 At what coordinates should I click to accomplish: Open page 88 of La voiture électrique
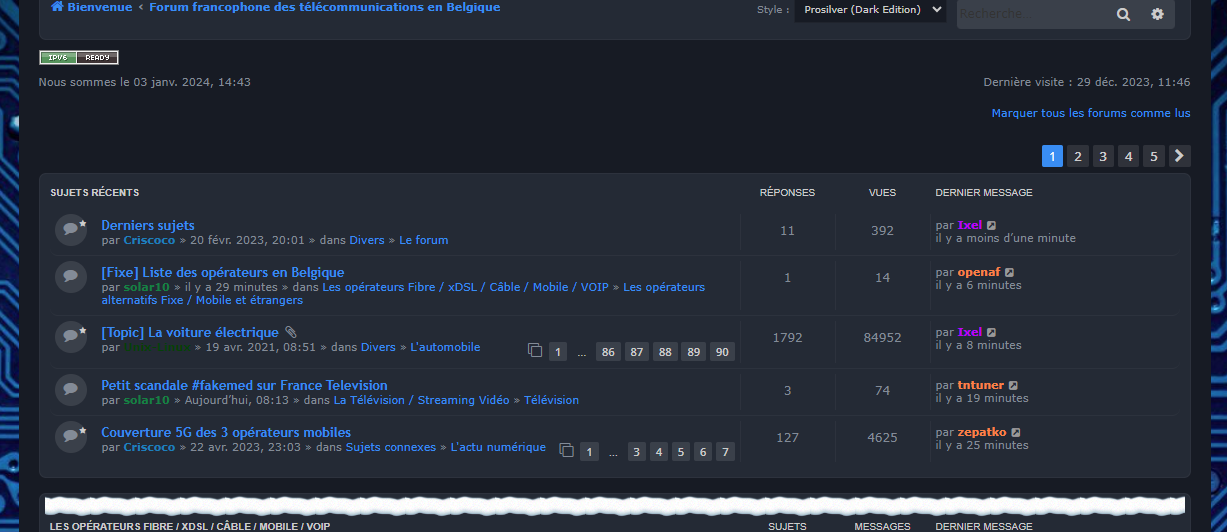665,351
